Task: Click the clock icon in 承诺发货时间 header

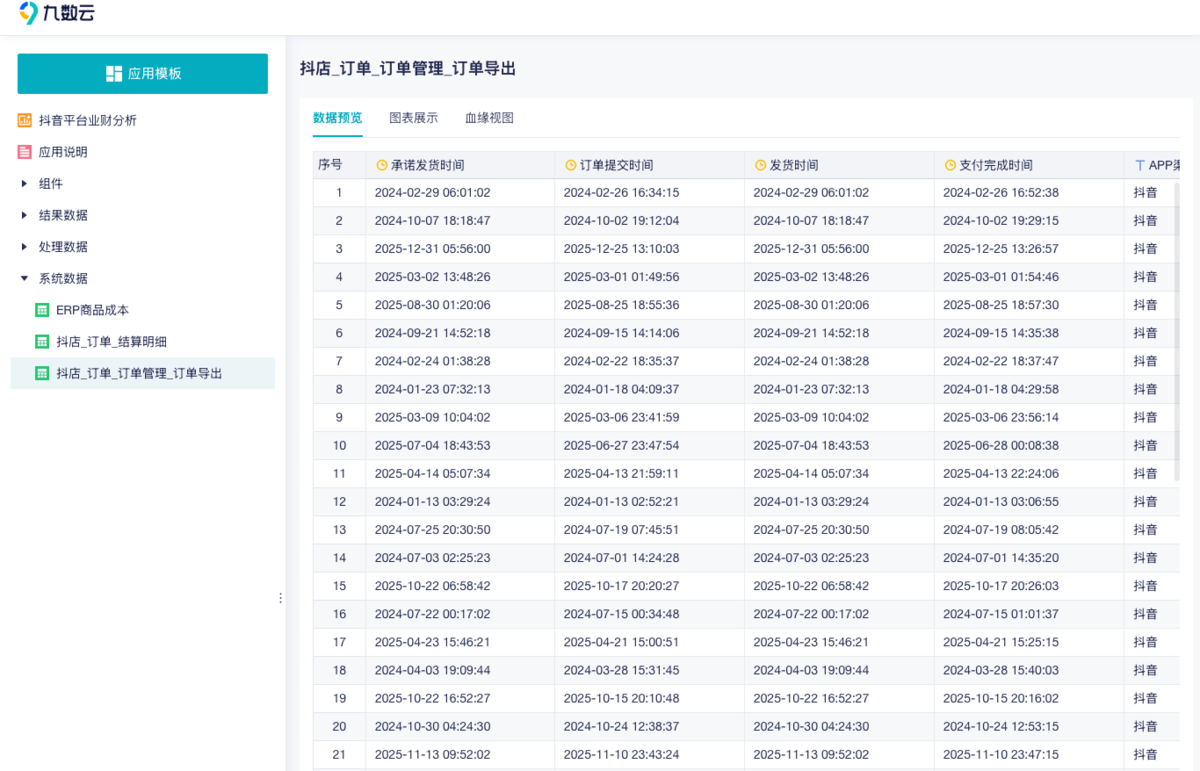Action: (381, 165)
